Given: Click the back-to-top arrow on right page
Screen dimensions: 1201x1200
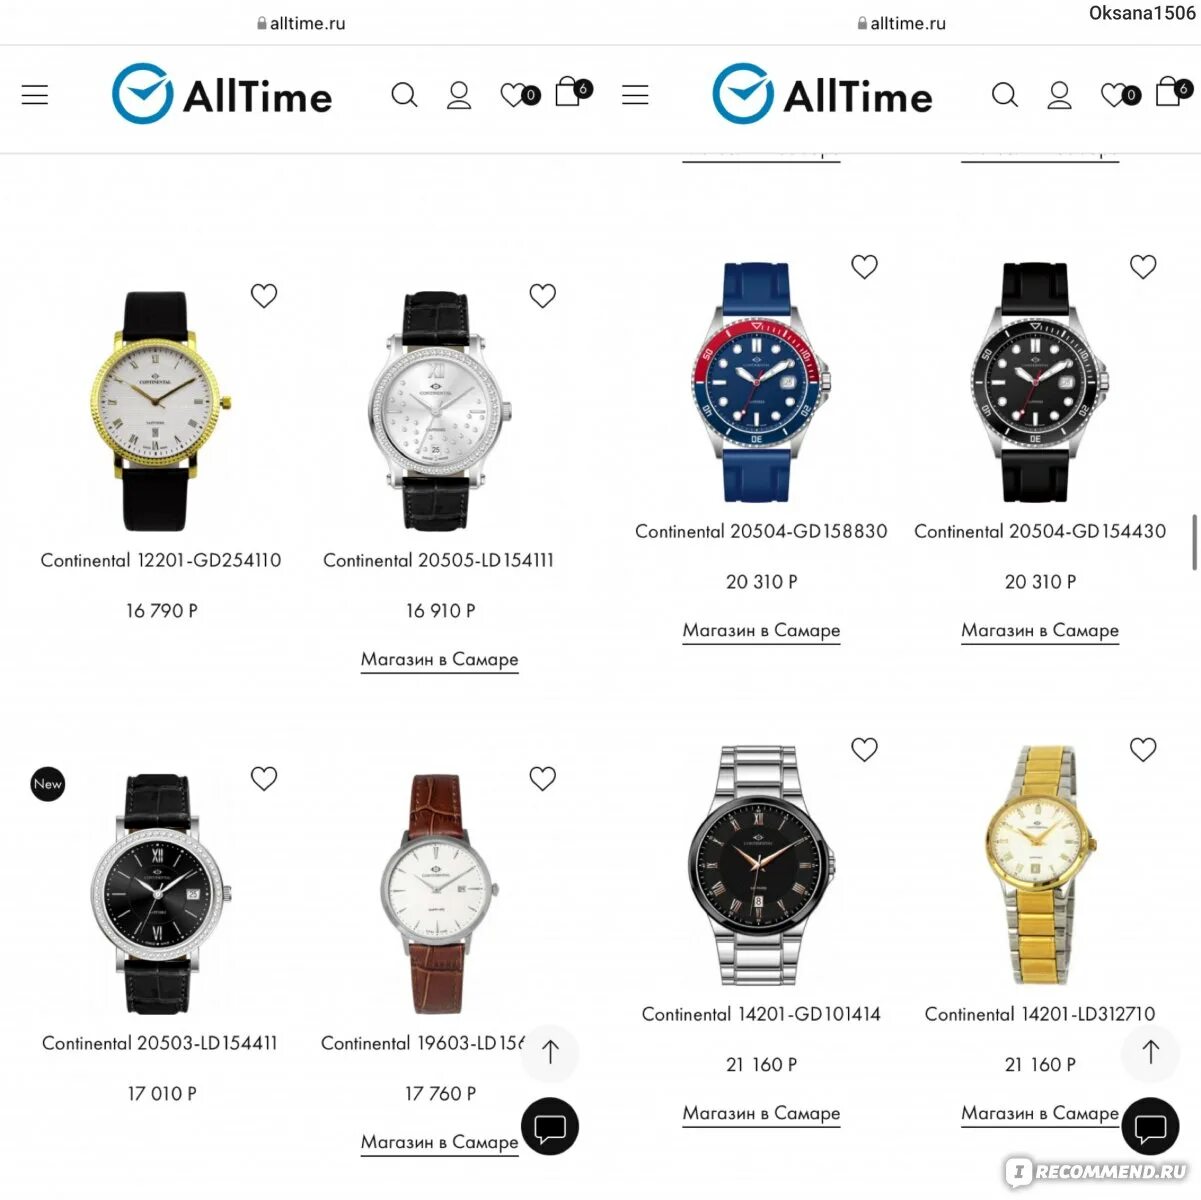Looking at the screenshot, I should tap(1151, 1052).
